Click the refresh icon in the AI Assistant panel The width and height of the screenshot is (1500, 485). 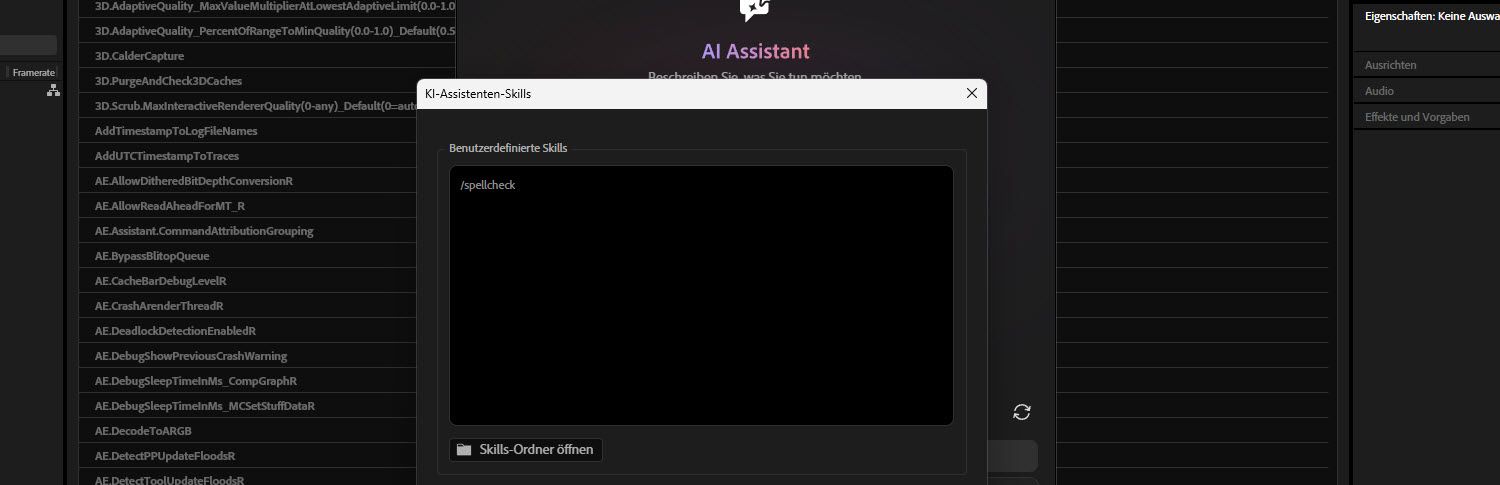pos(1021,412)
